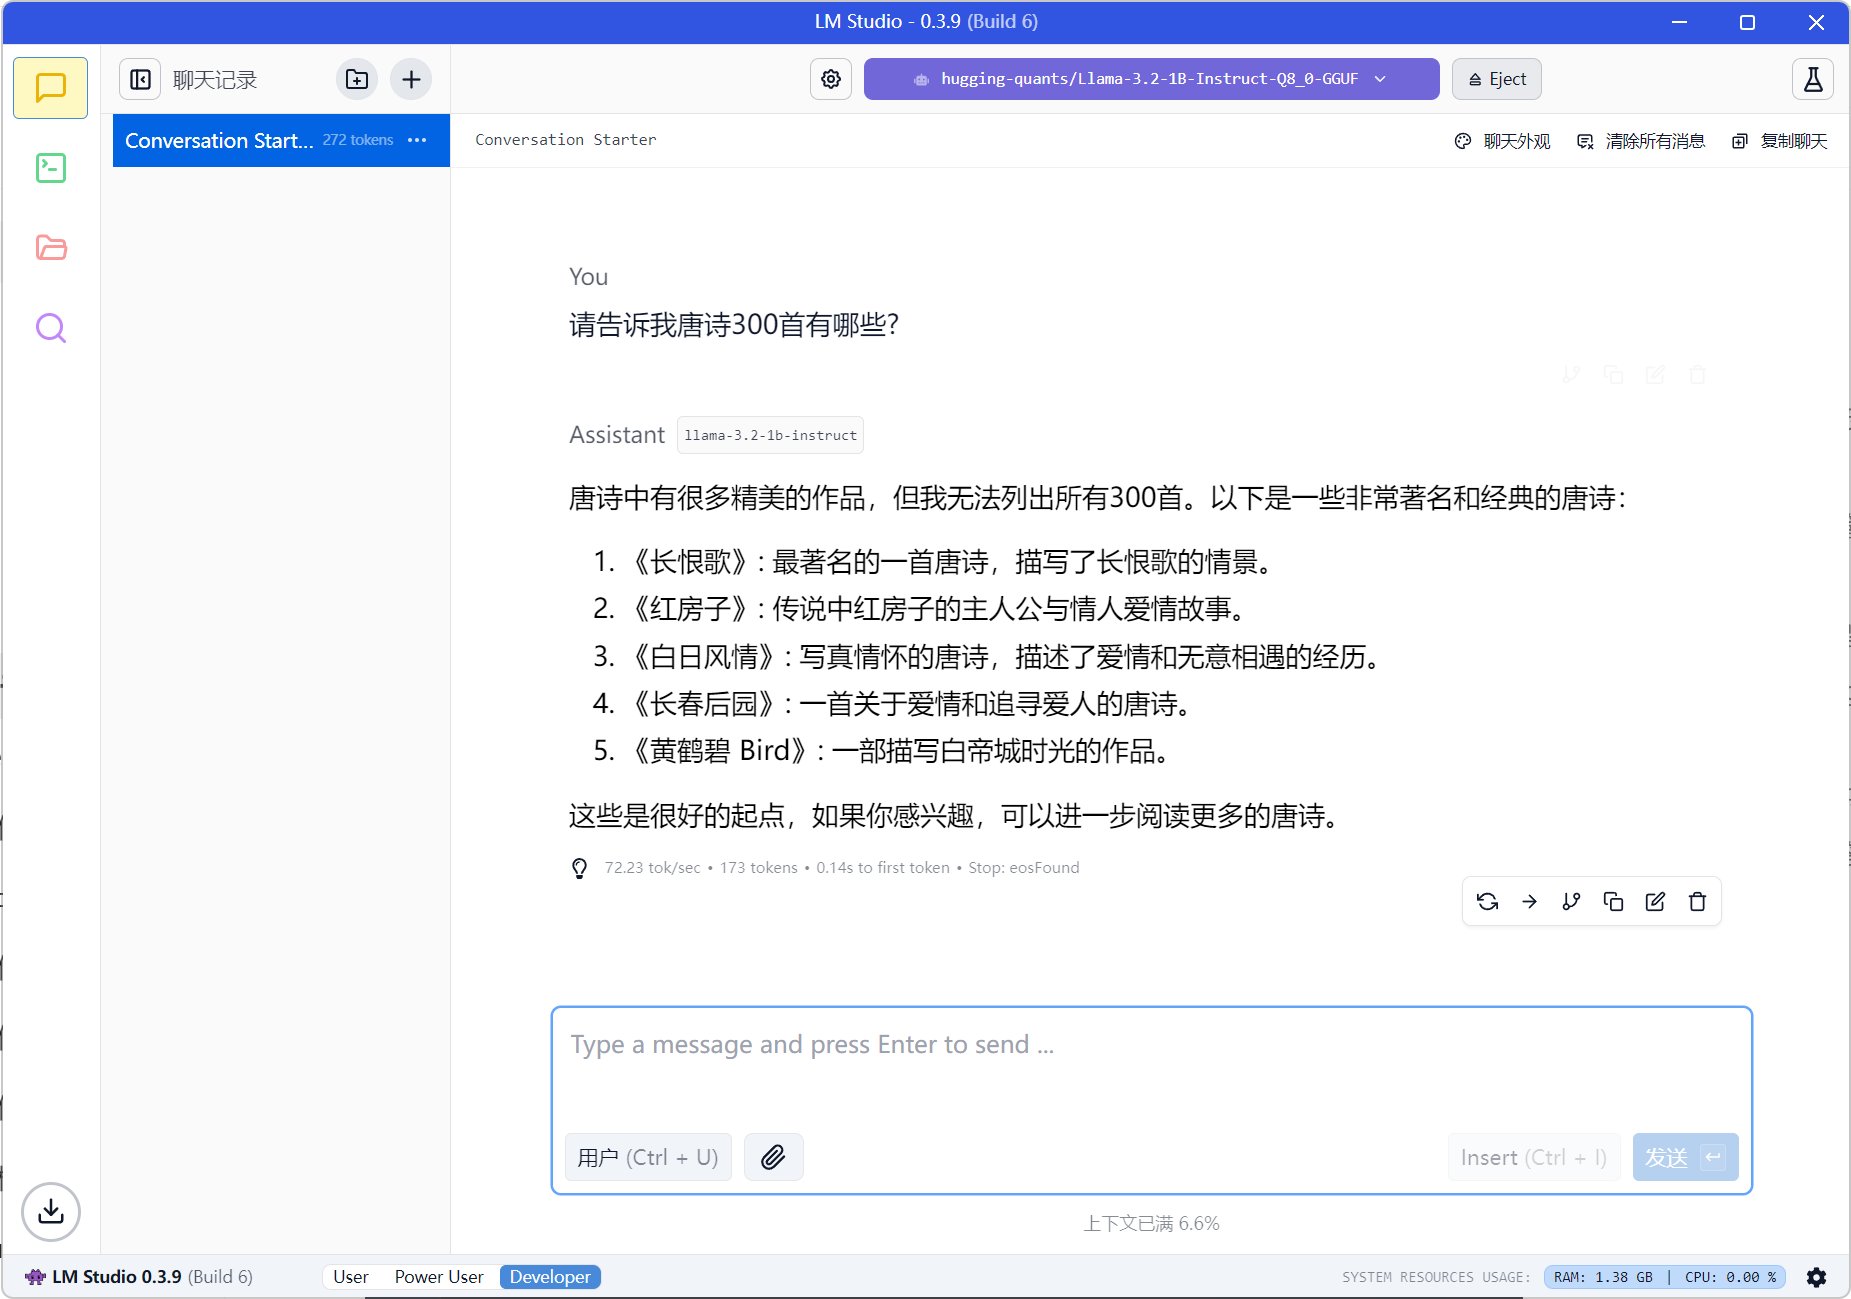Click 清除所有消息 to clear messages

(x=1641, y=141)
